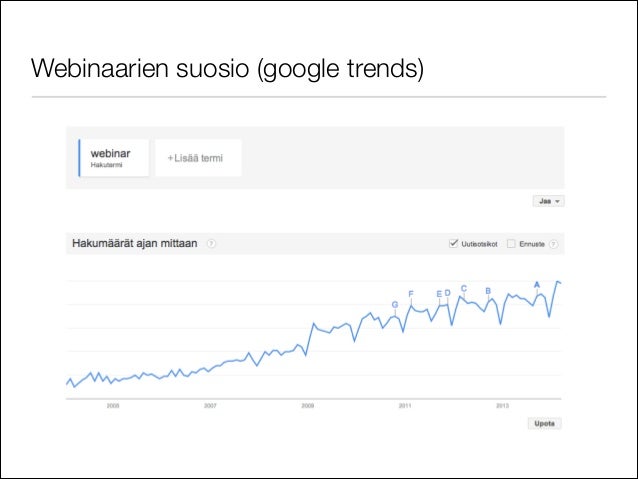Select news headline marker E on chart
Screen dimensions: 638x479
439,294
